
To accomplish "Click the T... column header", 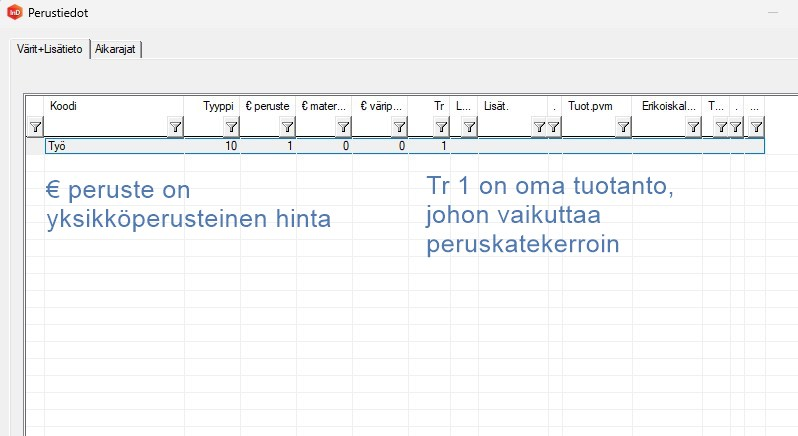I will 716,106.
